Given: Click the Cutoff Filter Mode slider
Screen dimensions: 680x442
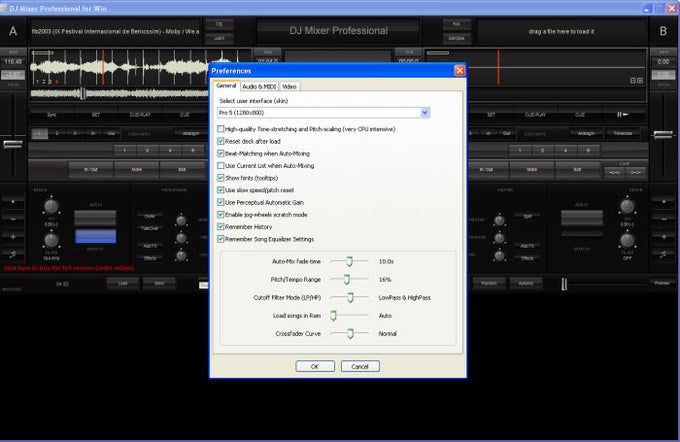Looking at the screenshot, I should [350, 298].
